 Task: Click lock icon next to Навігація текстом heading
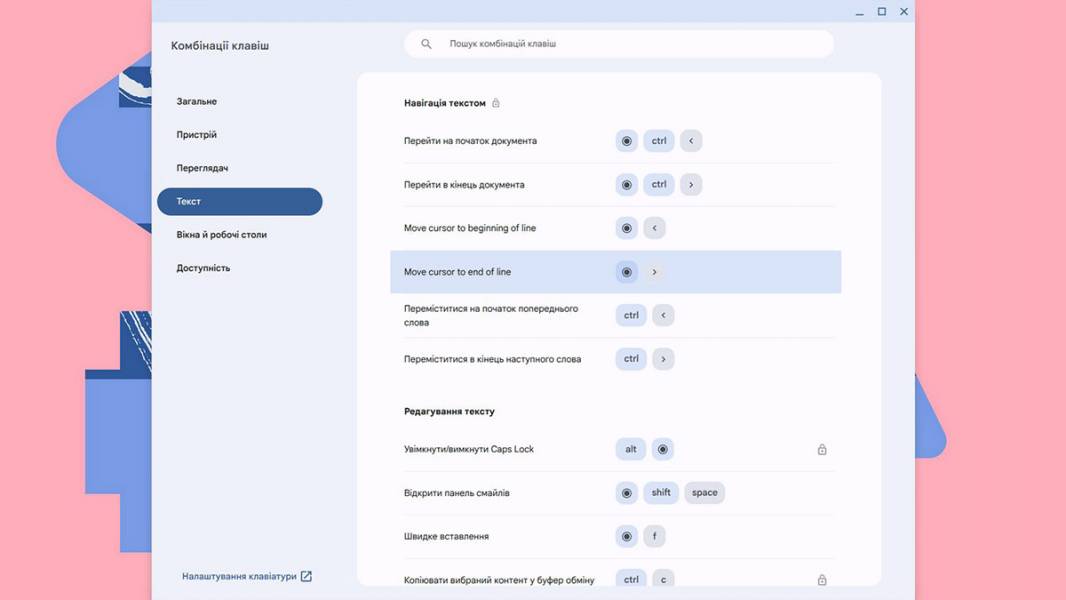(496, 103)
